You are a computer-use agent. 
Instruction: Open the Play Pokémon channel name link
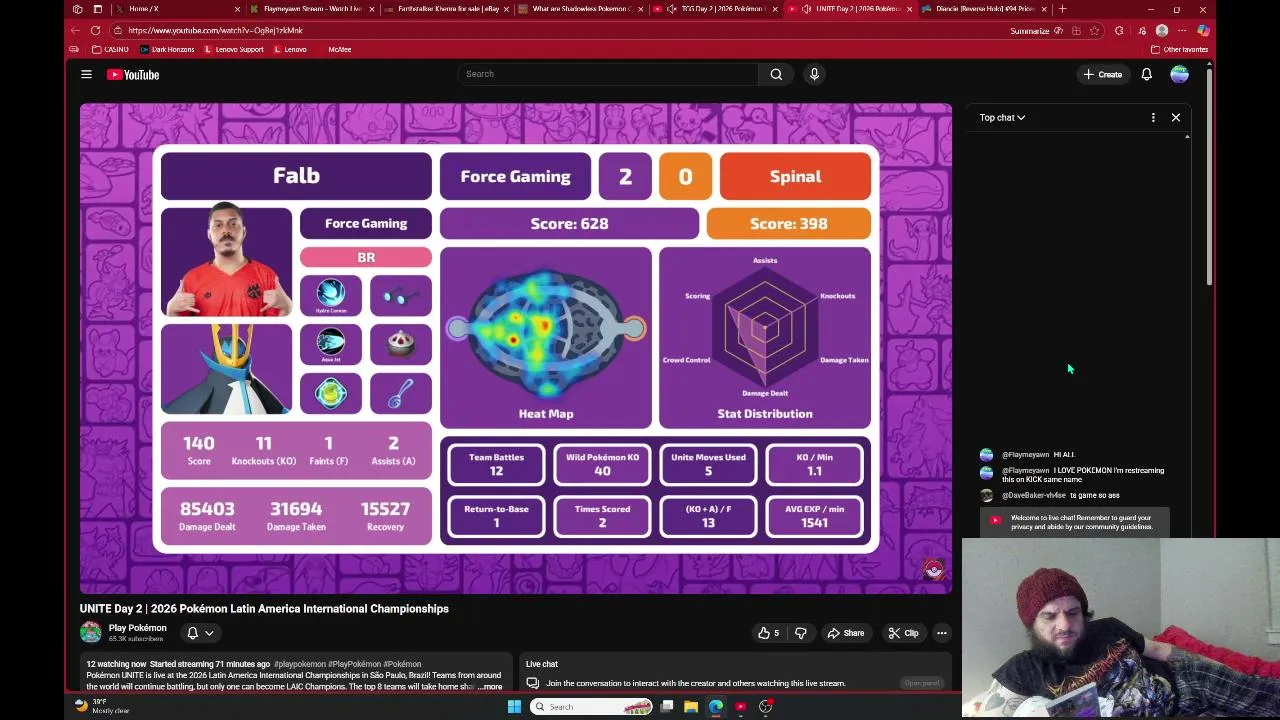[x=137, y=628]
